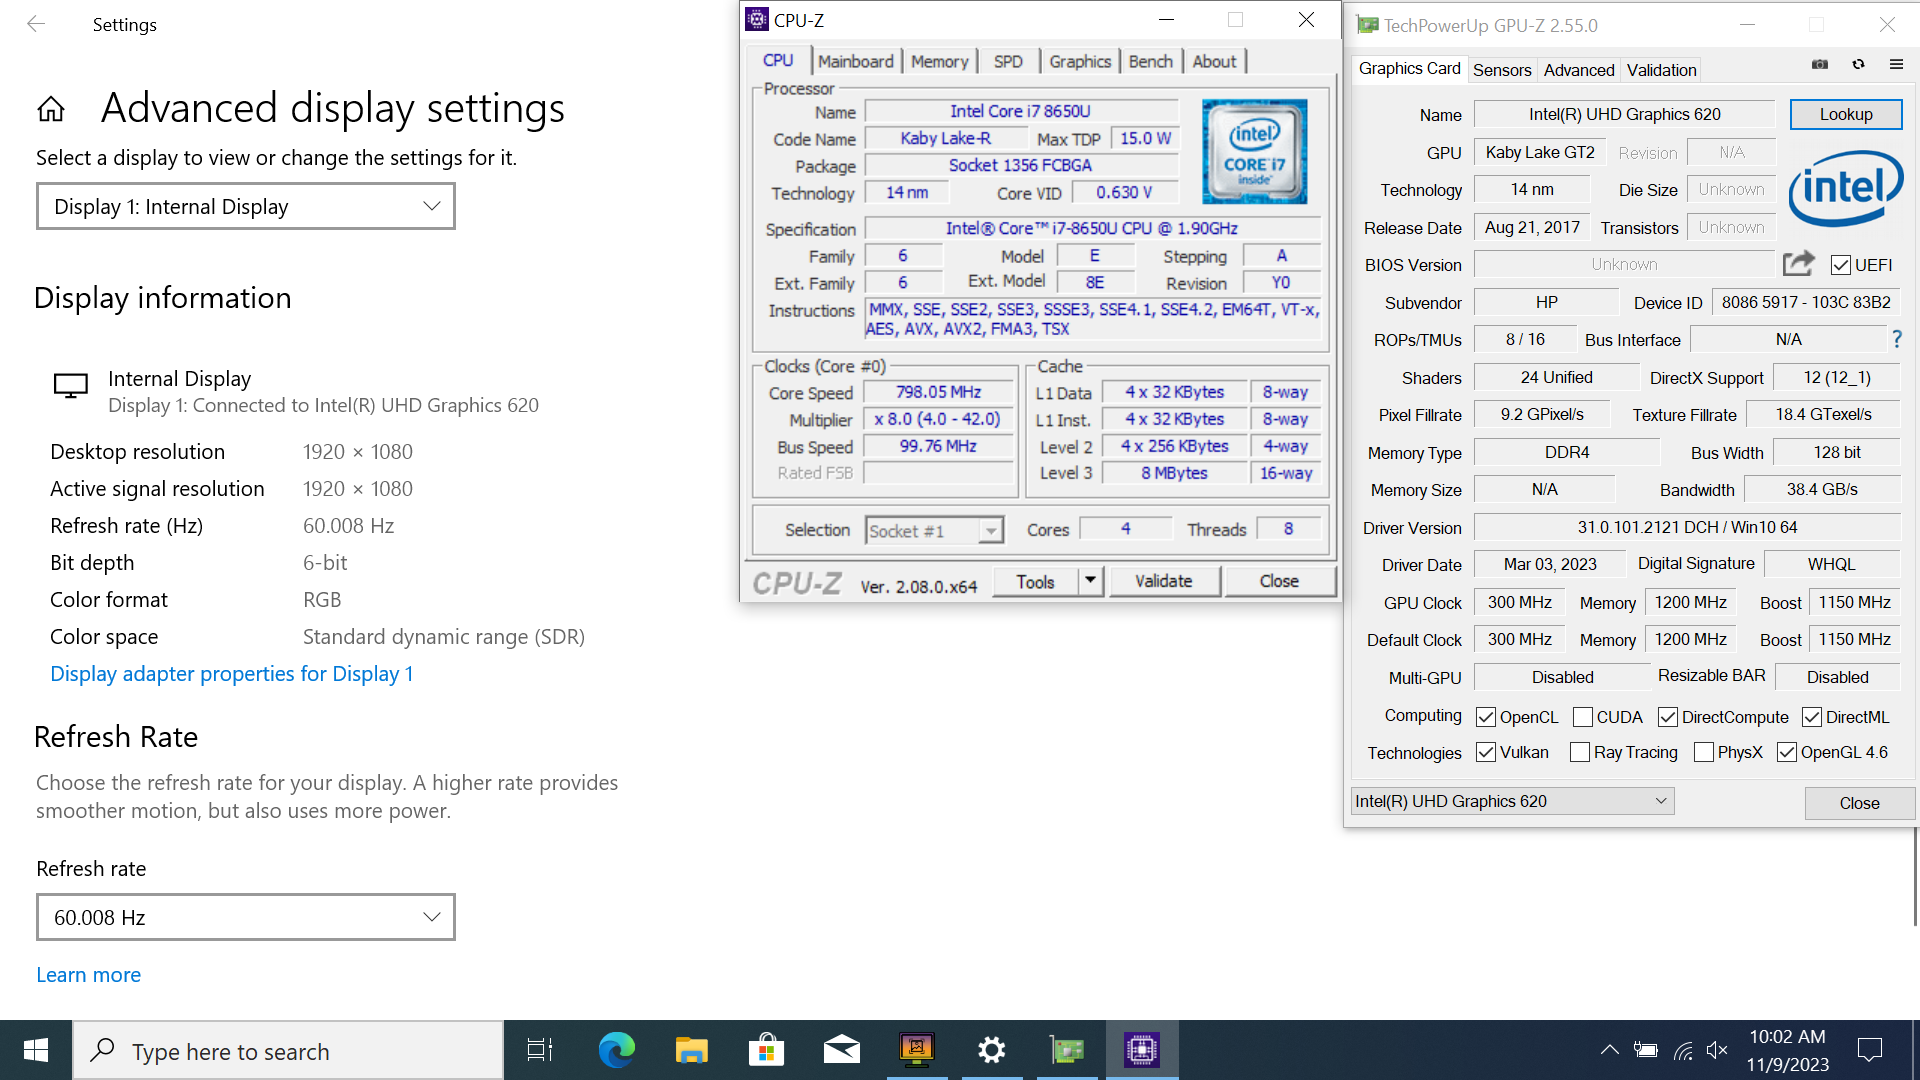Toggle Ray Tracing checkbox
This screenshot has width=1920, height=1080.
[x=1580, y=752]
